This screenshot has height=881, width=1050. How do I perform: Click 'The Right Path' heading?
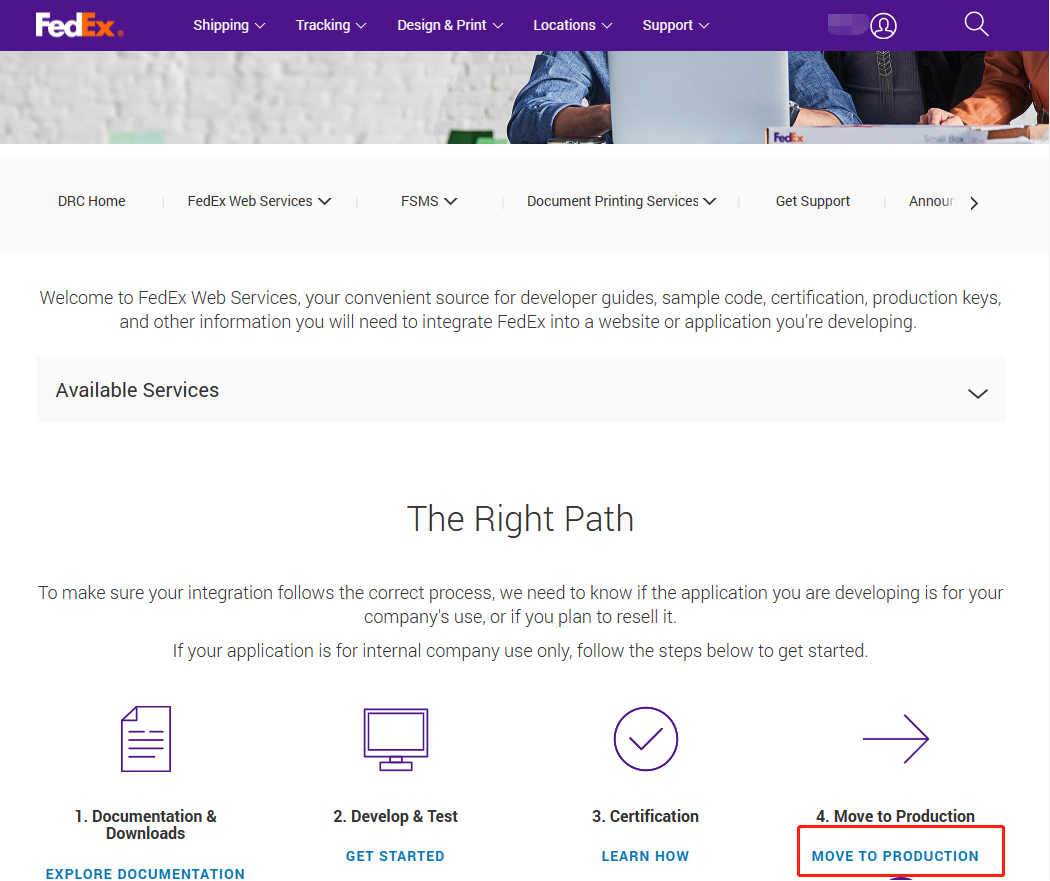click(520, 519)
